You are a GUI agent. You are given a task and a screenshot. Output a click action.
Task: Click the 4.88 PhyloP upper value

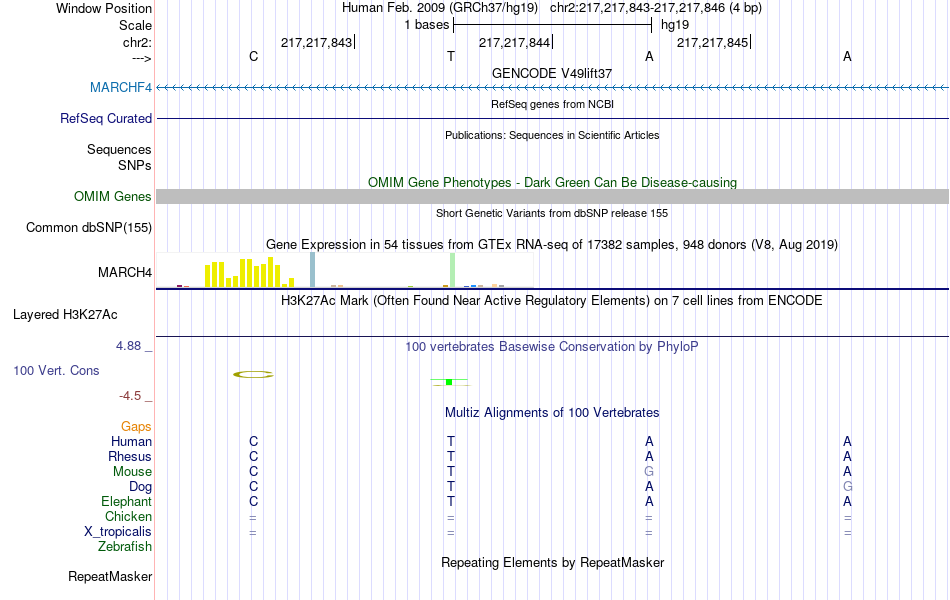coord(128,346)
